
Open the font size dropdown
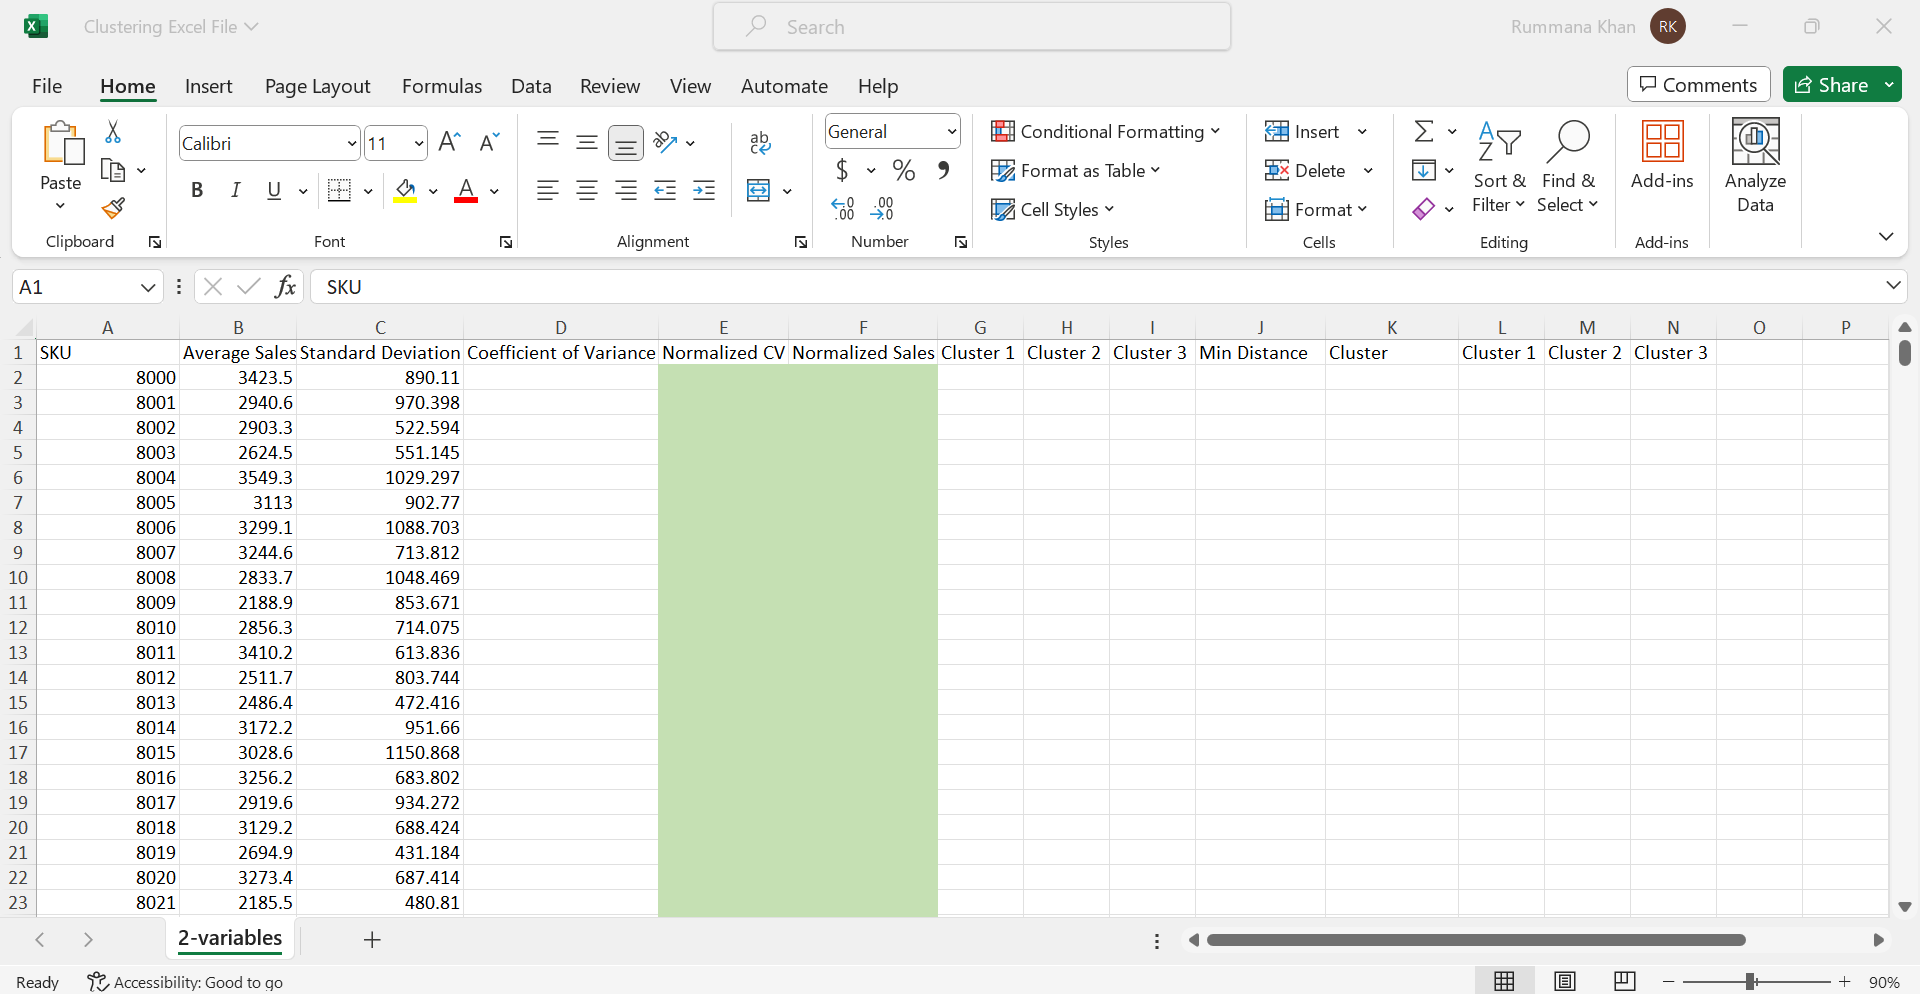click(422, 142)
